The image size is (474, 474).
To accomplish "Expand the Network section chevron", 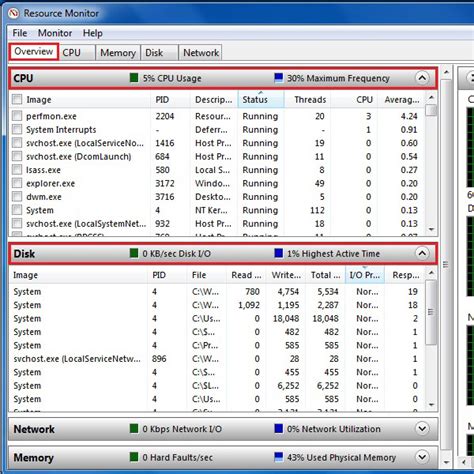I will click(422, 428).
